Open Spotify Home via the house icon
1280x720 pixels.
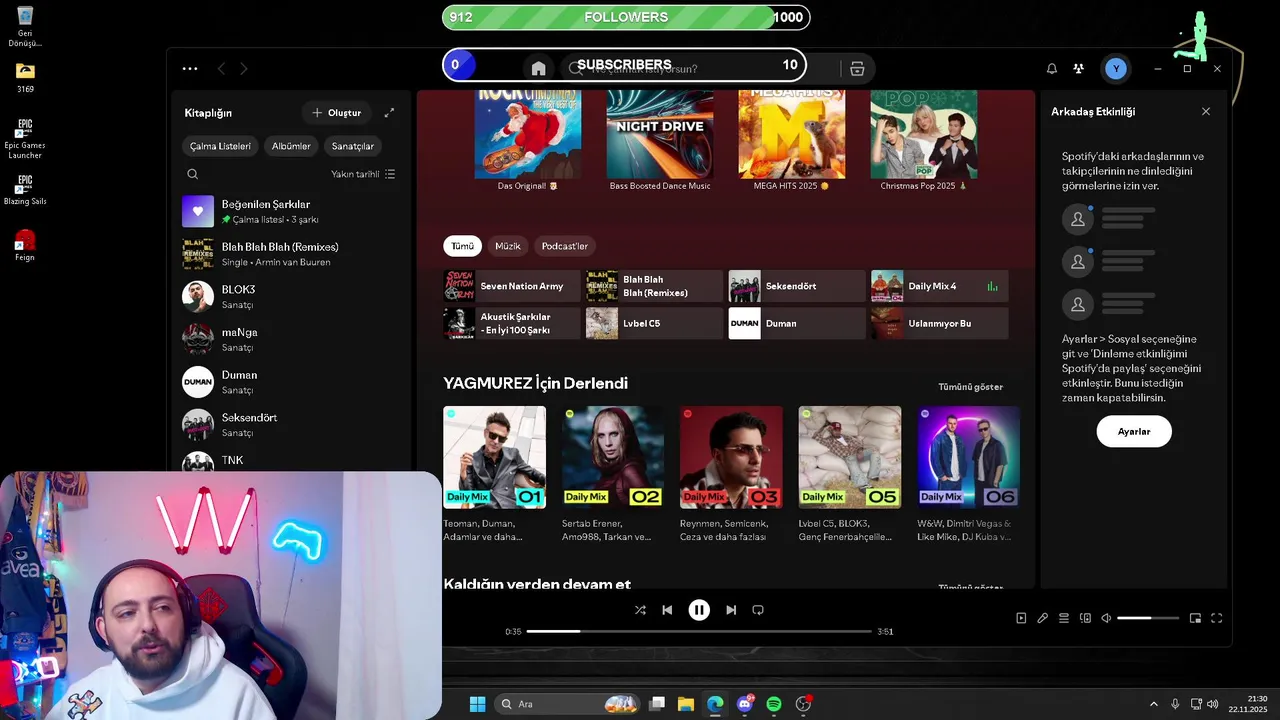[538, 69]
